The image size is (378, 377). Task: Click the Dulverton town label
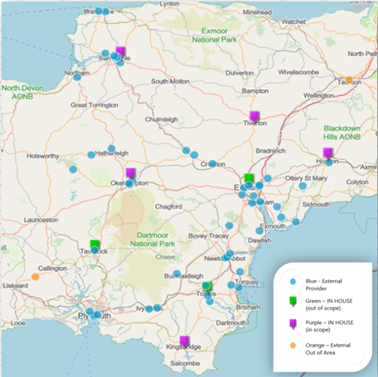pos(239,73)
